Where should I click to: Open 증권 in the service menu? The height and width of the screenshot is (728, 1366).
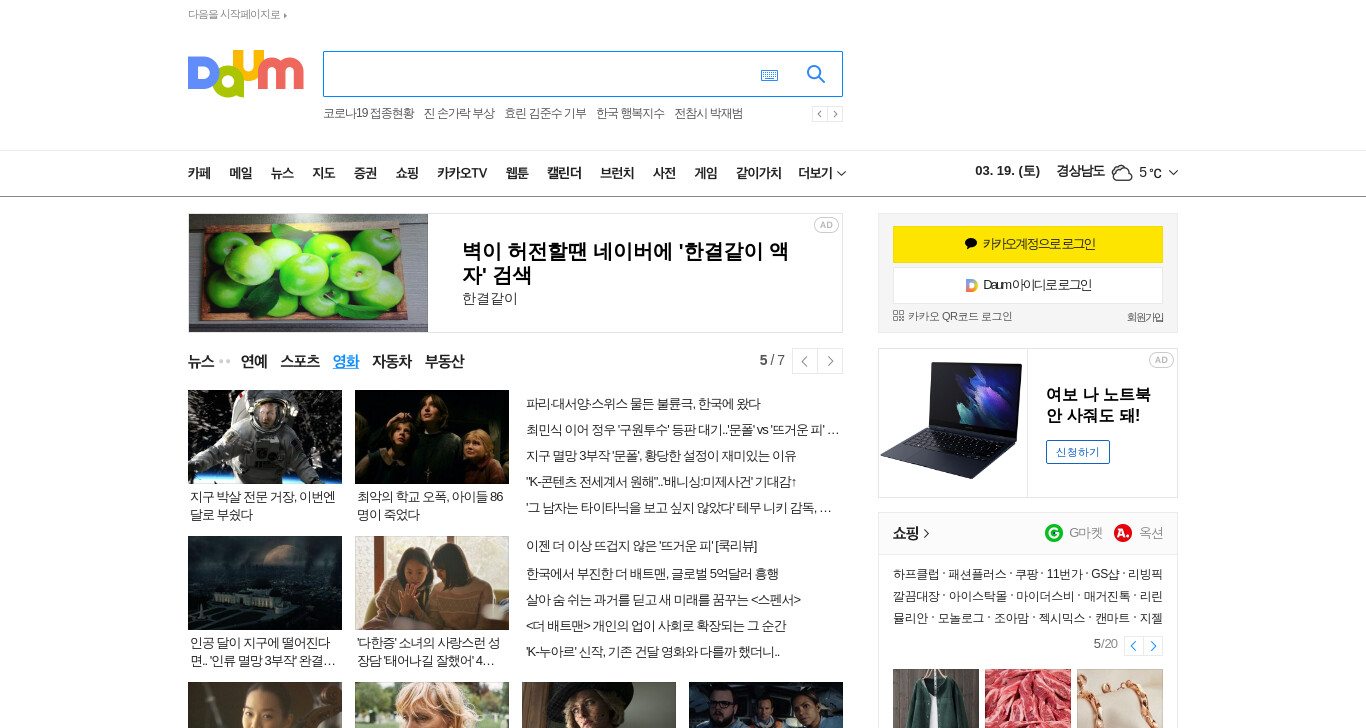click(365, 173)
